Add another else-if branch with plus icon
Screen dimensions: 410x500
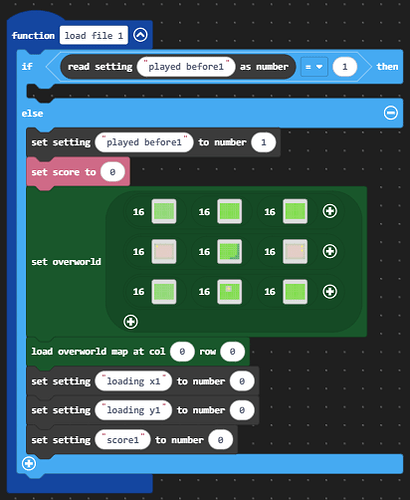tap(29, 463)
